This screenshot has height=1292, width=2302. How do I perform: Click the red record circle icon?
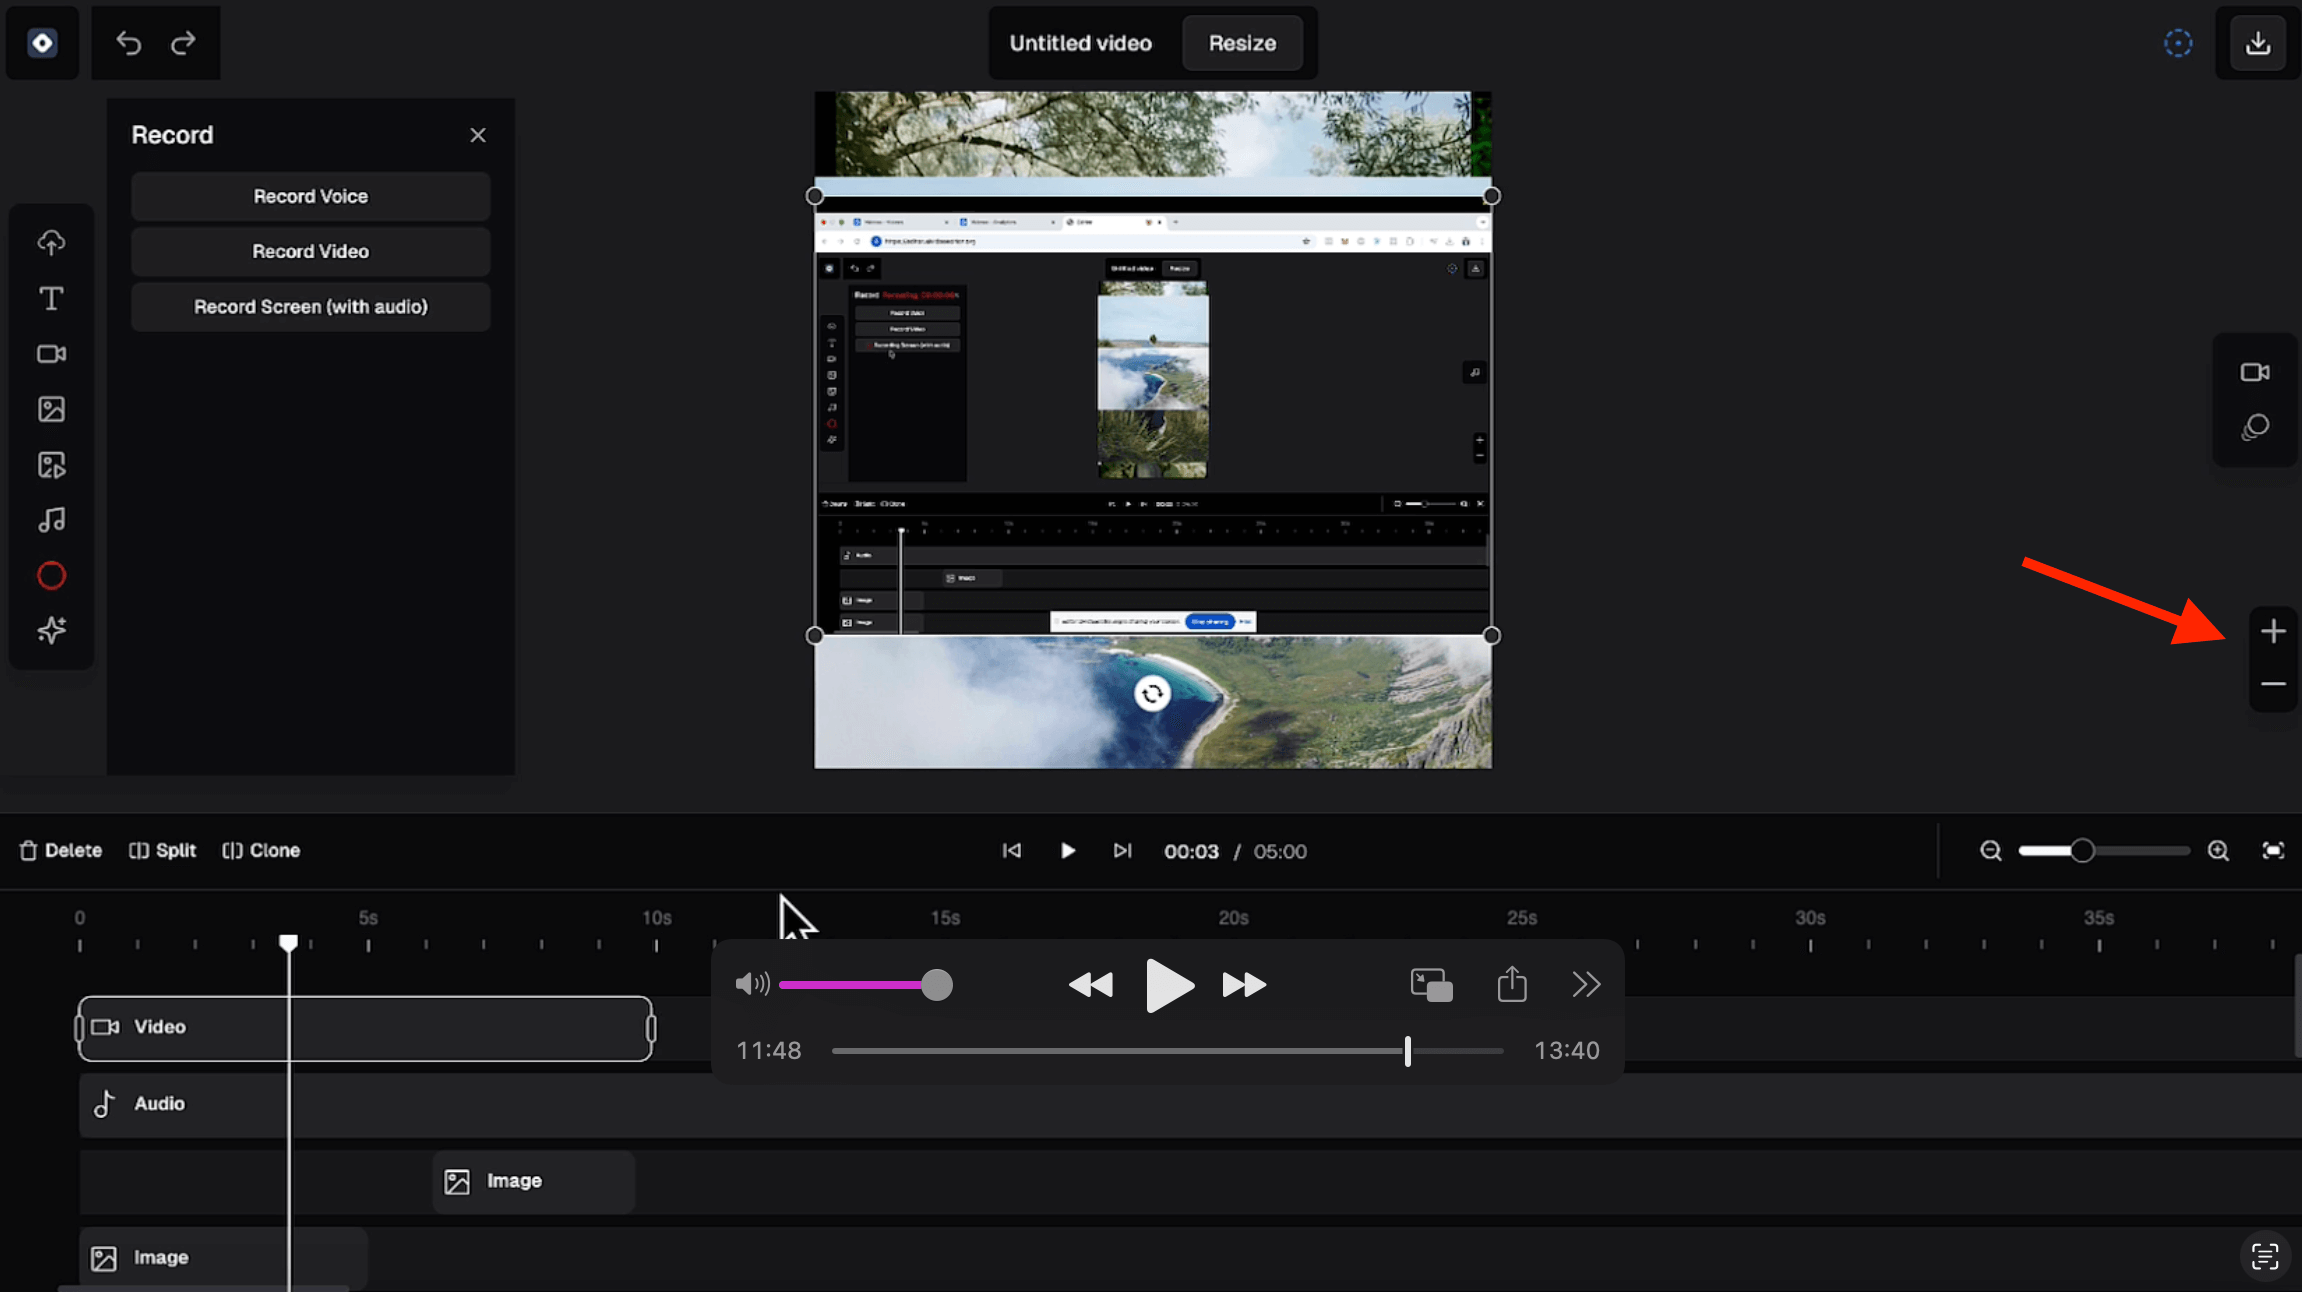[51, 576]
